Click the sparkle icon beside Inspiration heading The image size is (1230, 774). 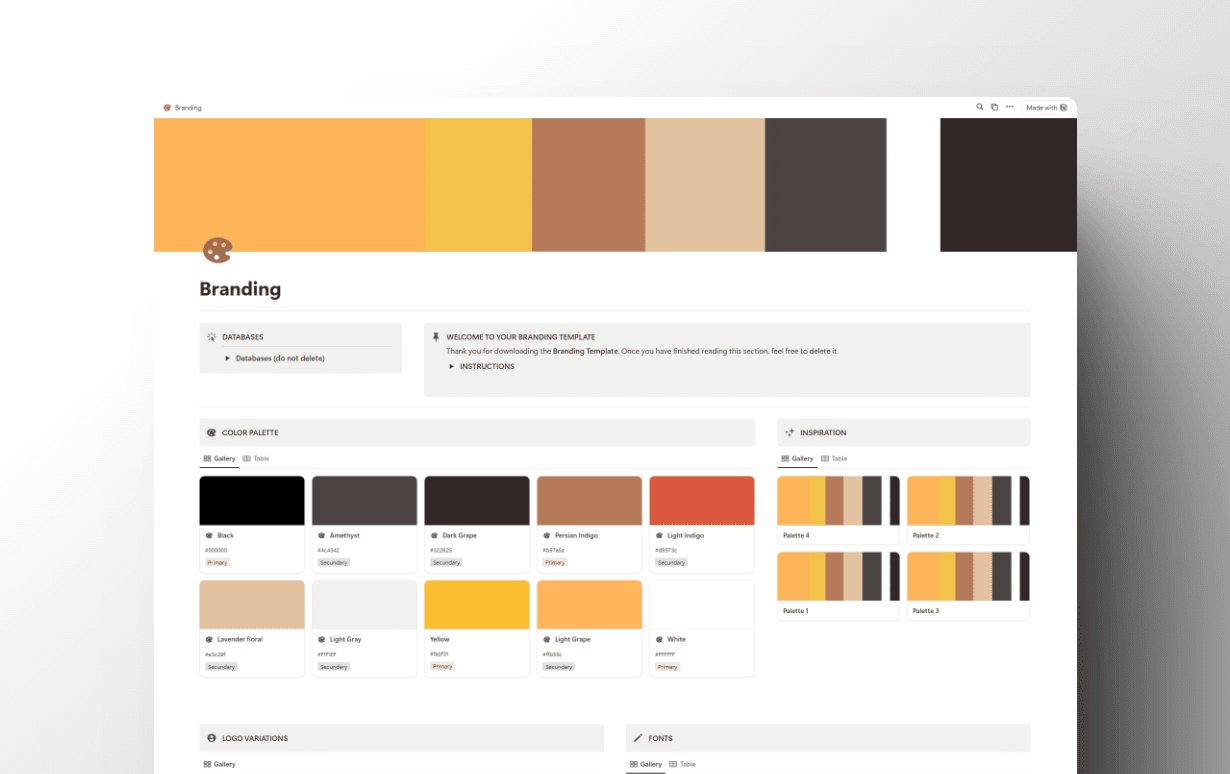(789, 433)
